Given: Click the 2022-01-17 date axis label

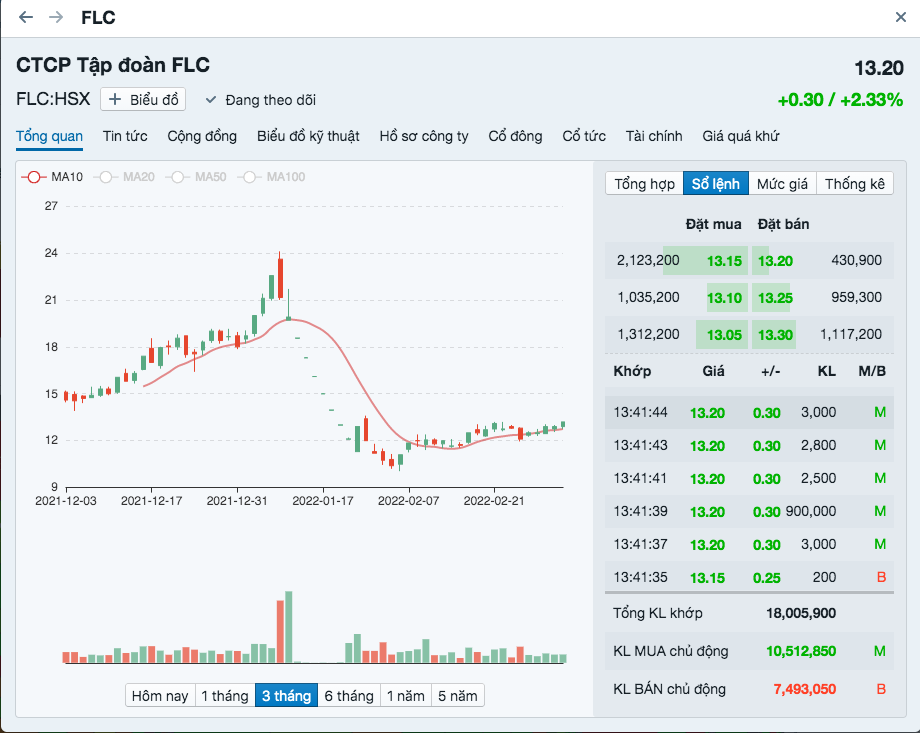Looking at the screenshot, I should [323, 501].
